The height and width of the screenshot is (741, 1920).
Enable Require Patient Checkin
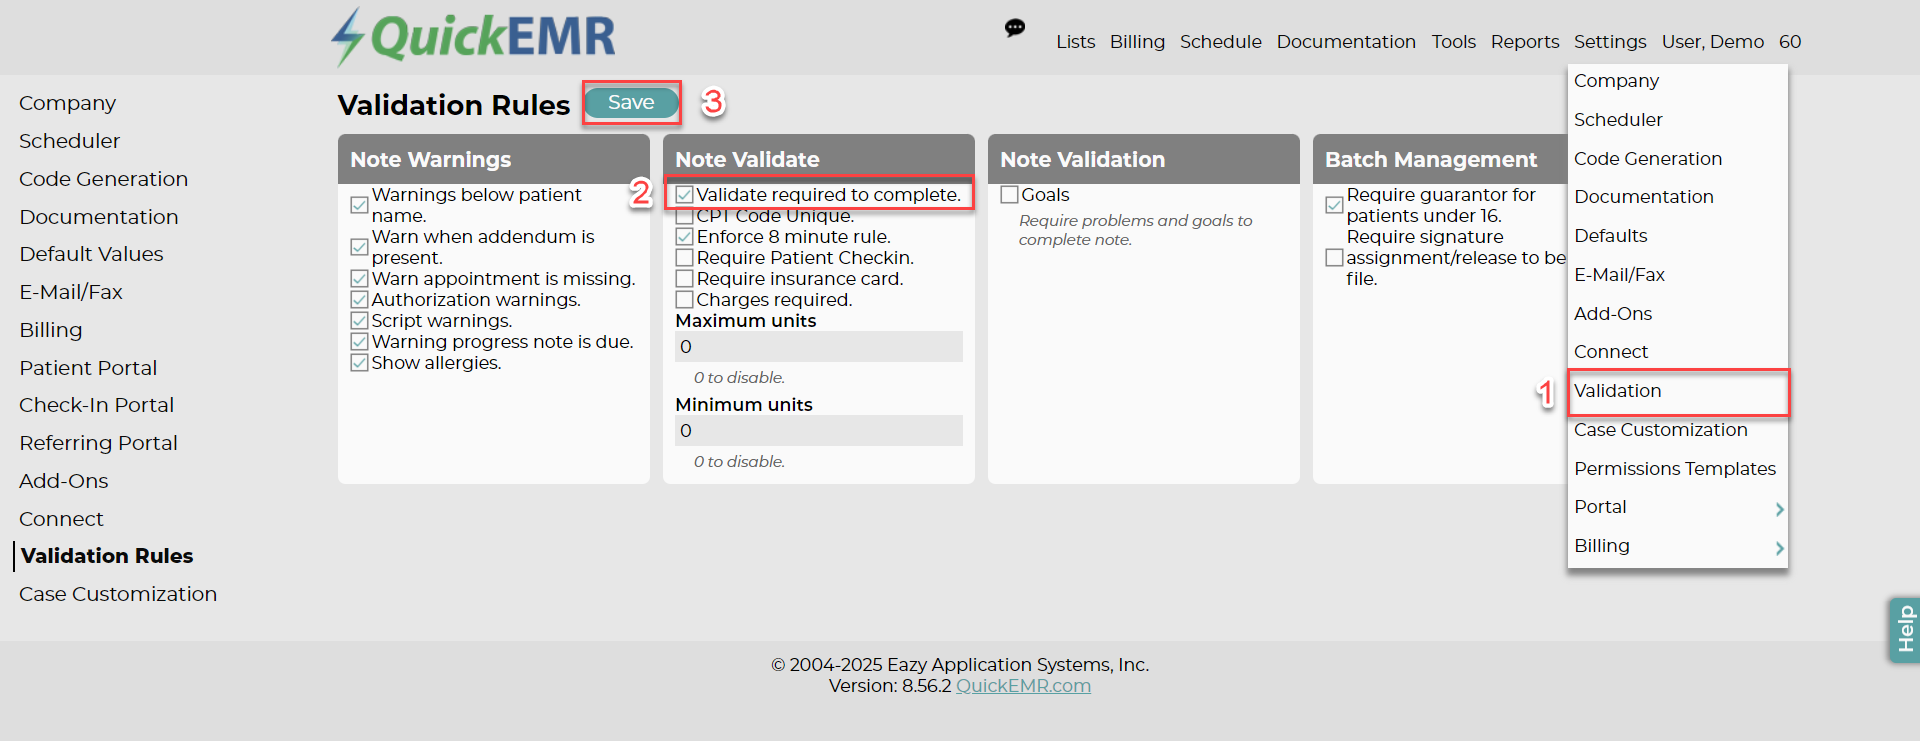[x=684, y=258]
